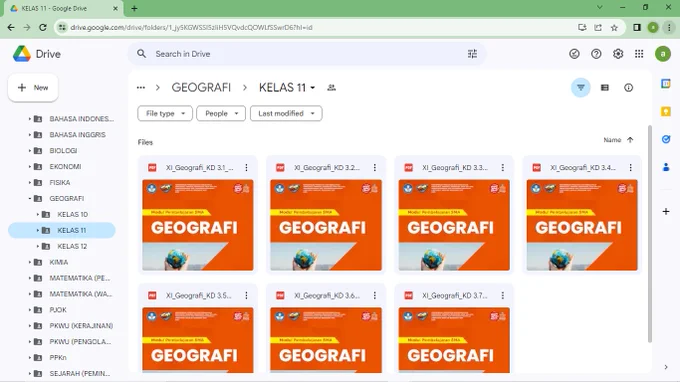This screenshot has width=680, height=382.
Task: Open more actions for XI_Geografi_KD 3.1
Action: [246, 167]
